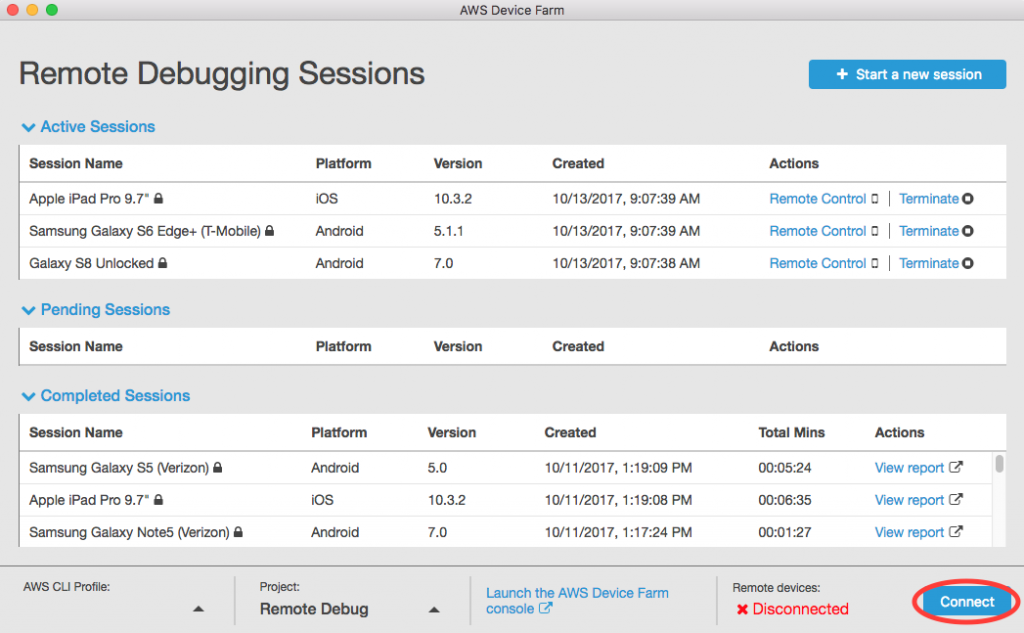
Task: Click external icon after console link
Action: pos(545,608)
